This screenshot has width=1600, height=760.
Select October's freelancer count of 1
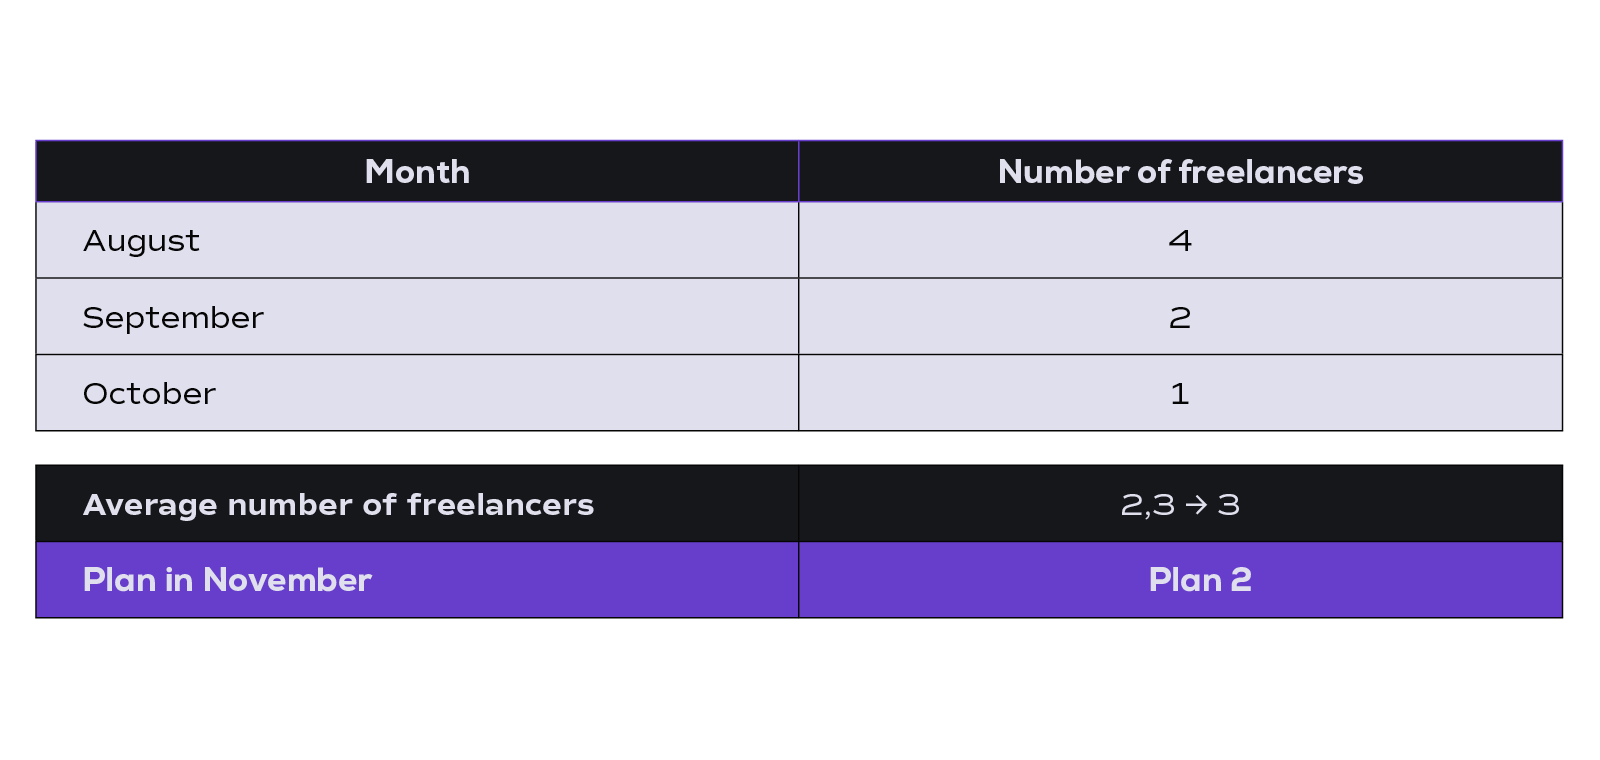(1180, 394)
